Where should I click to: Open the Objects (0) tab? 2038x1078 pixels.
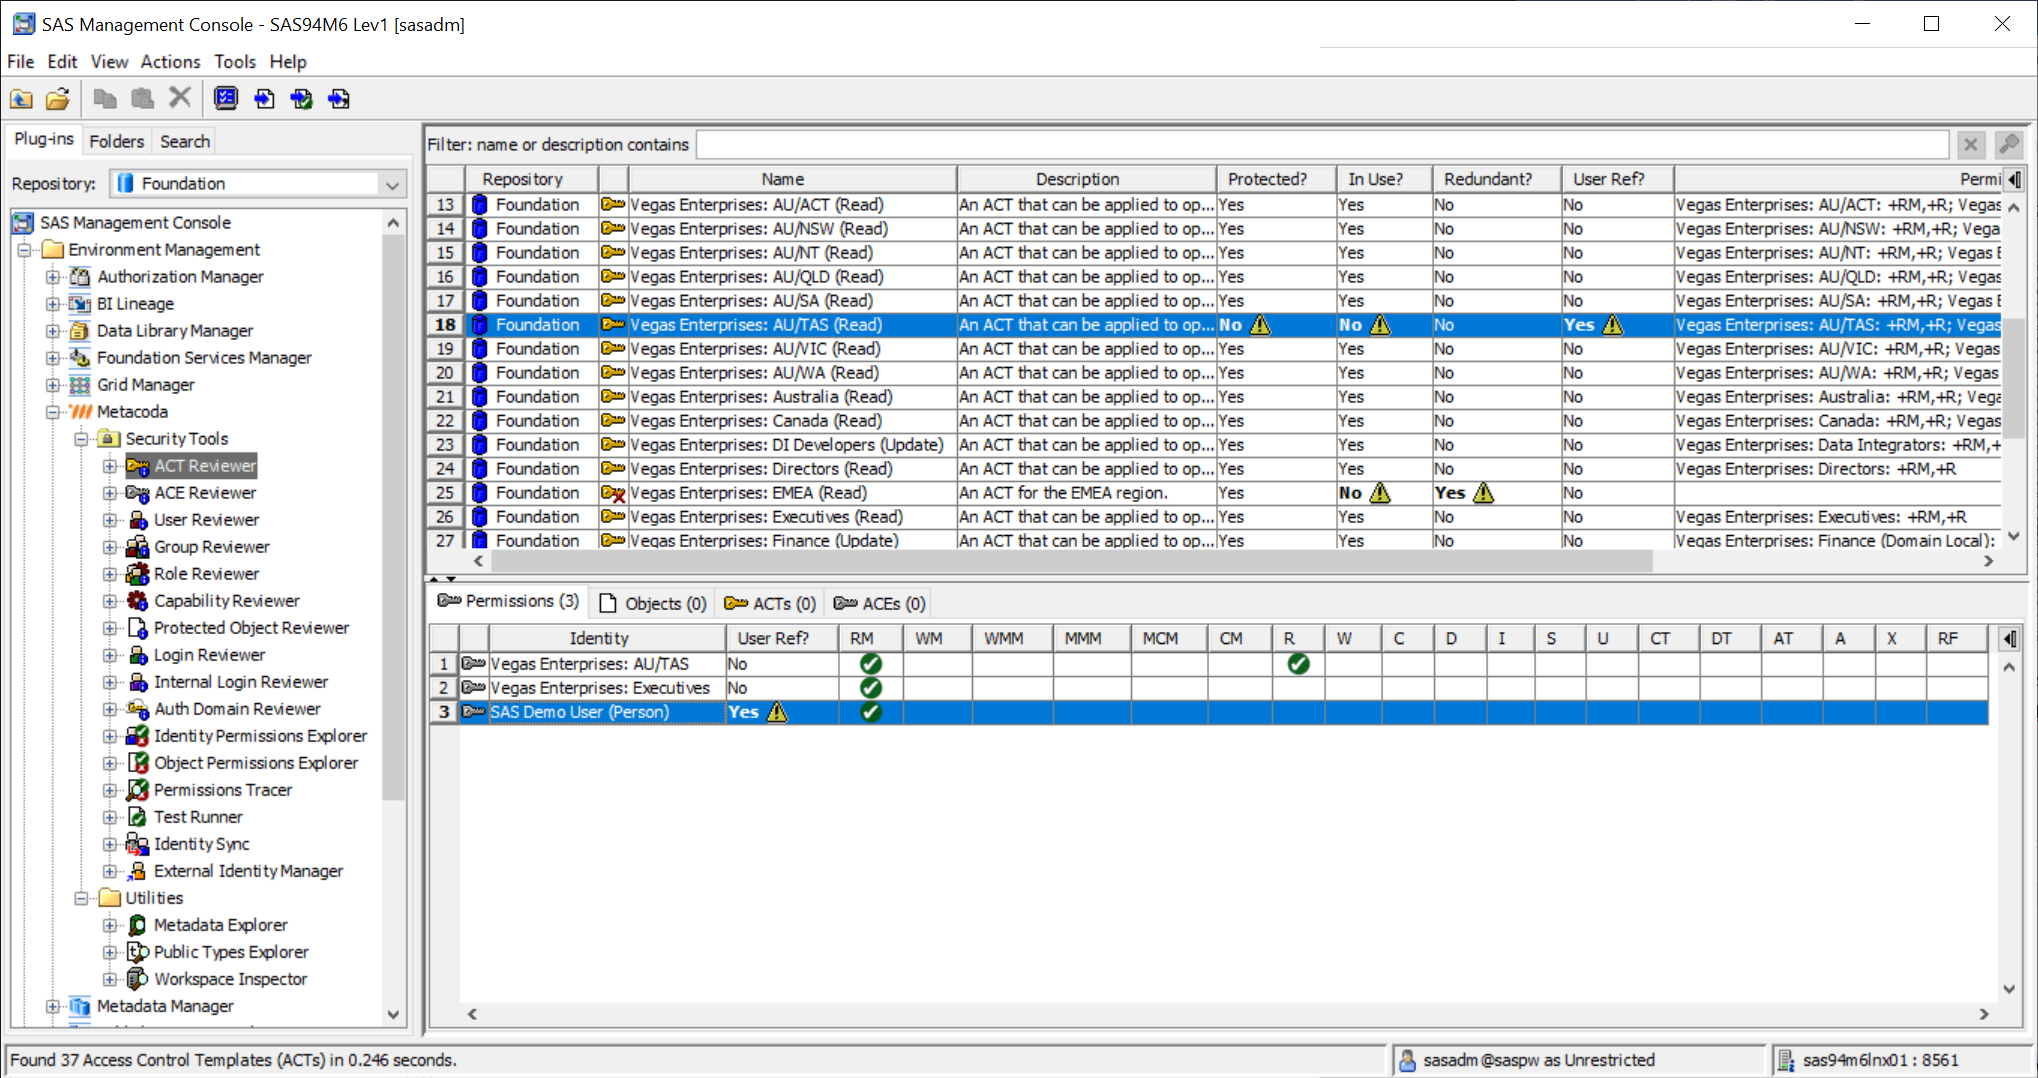pos(652,603)
